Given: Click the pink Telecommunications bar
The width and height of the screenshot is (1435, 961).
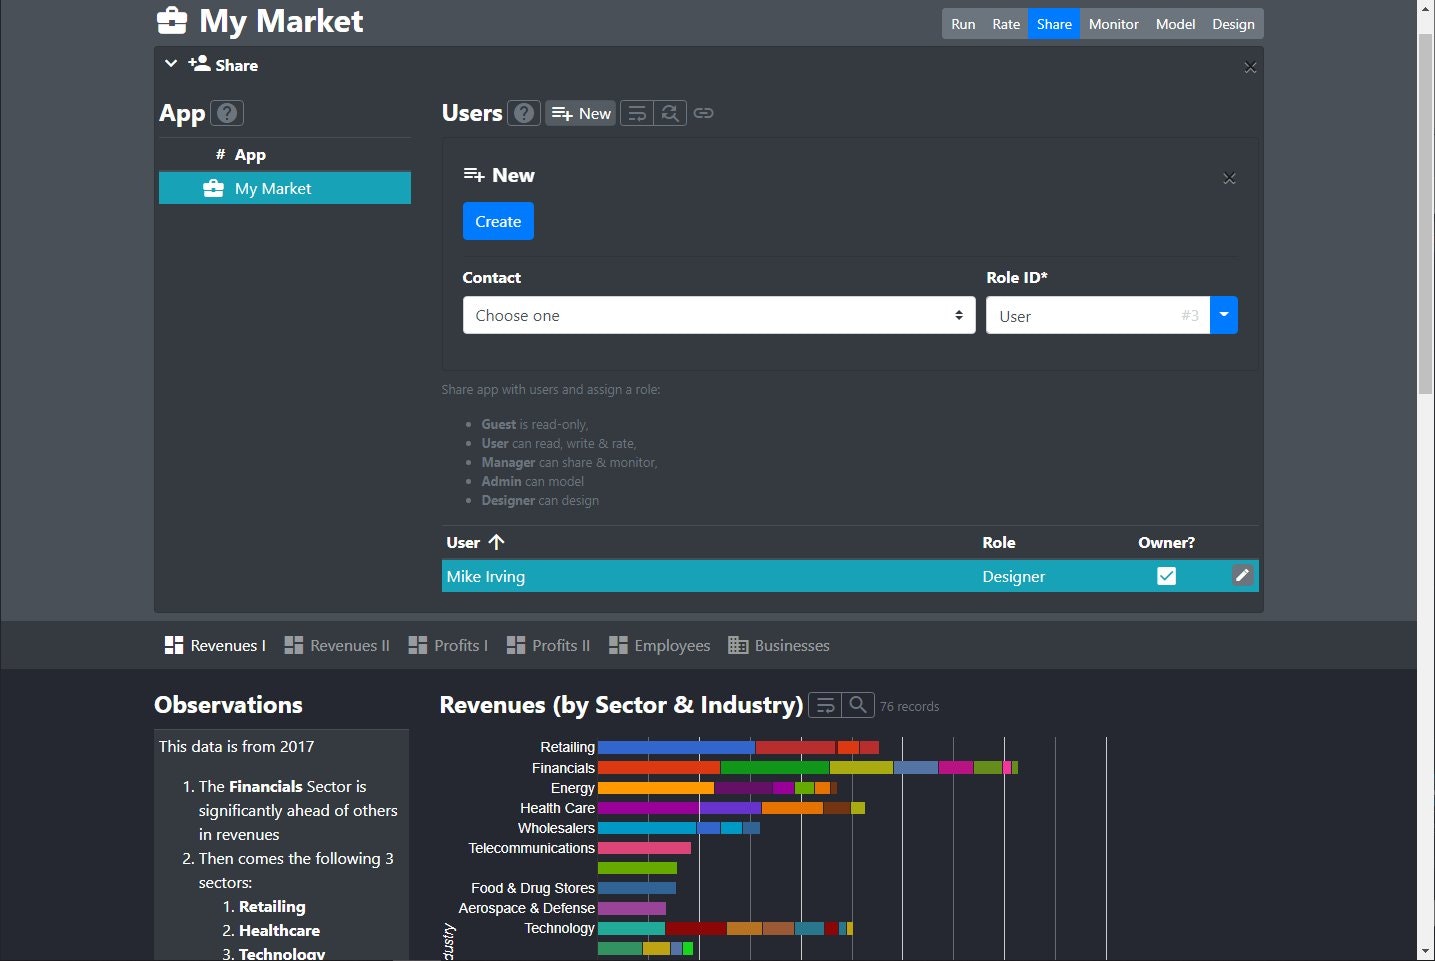Looking at the screenshot, I should (x=644, y=848).
